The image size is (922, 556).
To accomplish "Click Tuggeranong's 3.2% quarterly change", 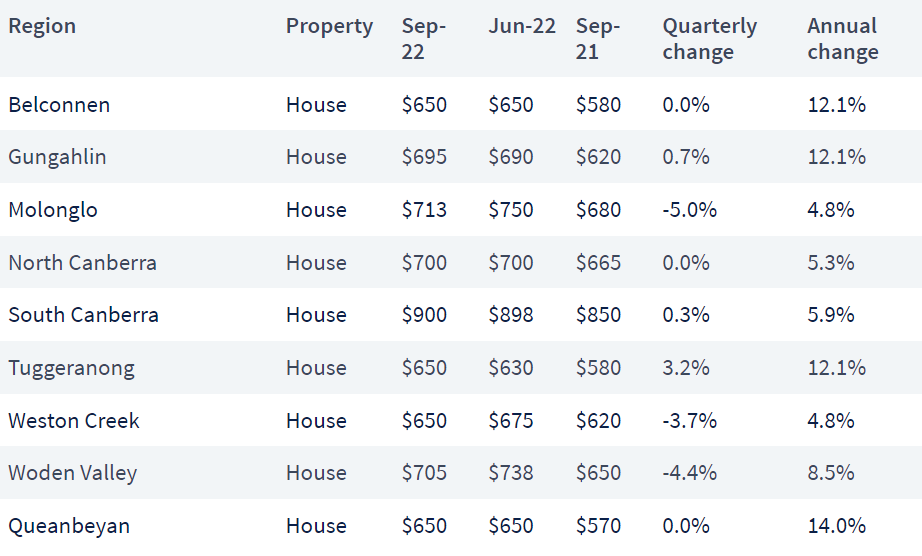I will (x=686, y=368).
